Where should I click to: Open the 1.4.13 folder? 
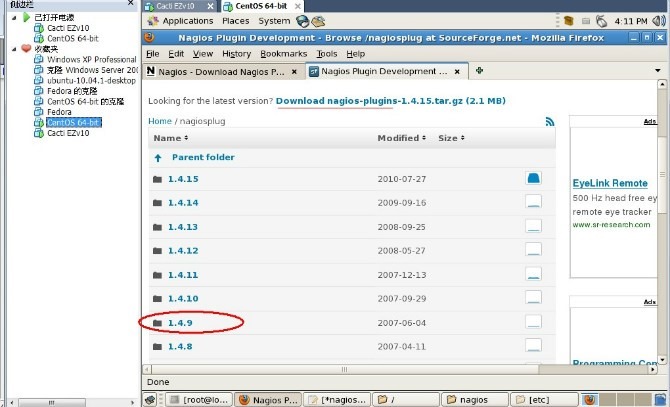tap(183, 227)
